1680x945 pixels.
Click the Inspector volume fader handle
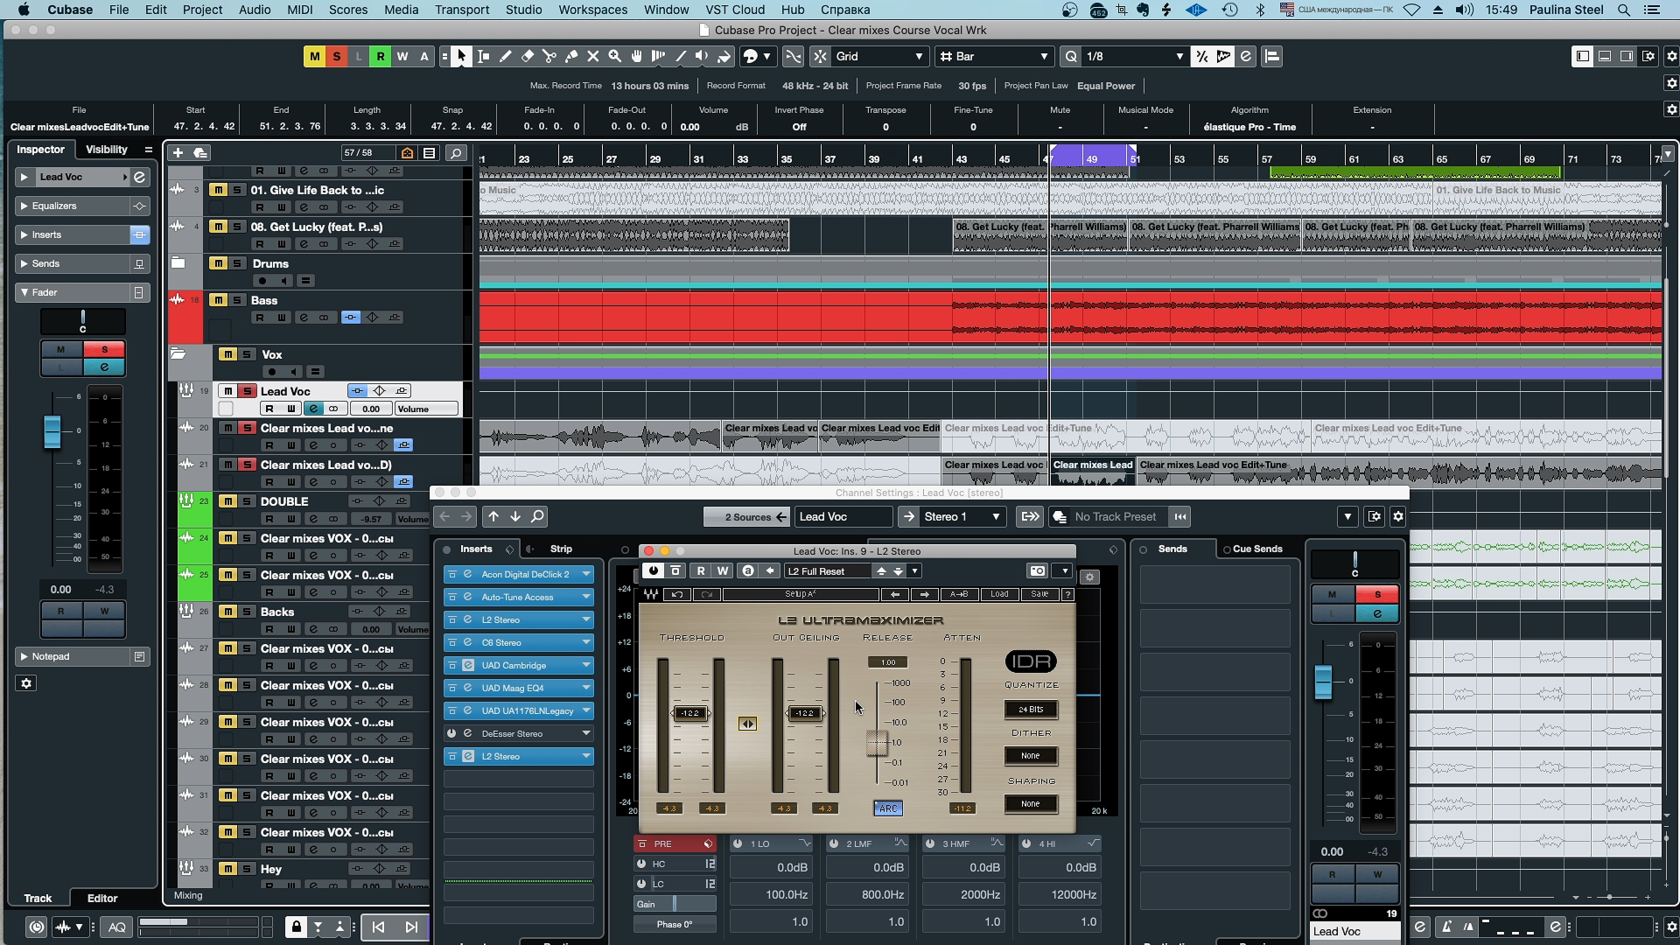coord(52,432)
